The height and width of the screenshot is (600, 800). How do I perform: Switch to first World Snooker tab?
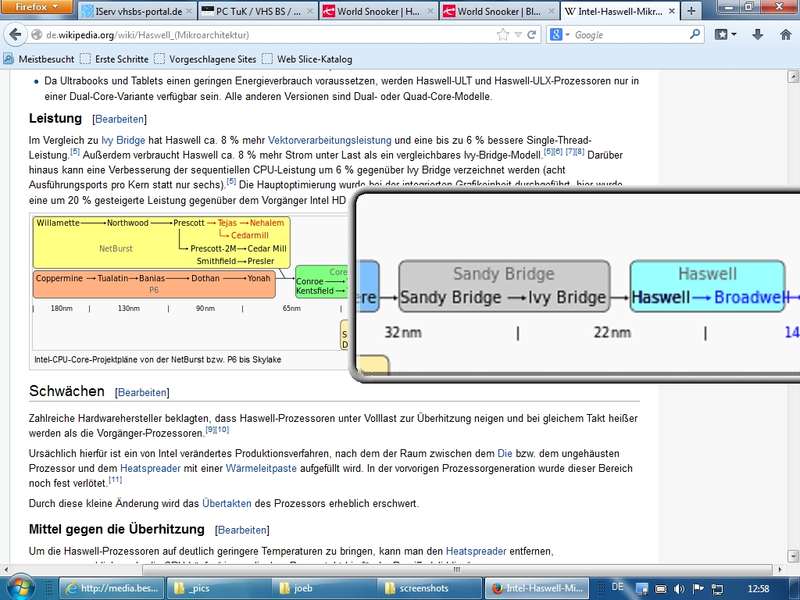(x=379, y=11)
